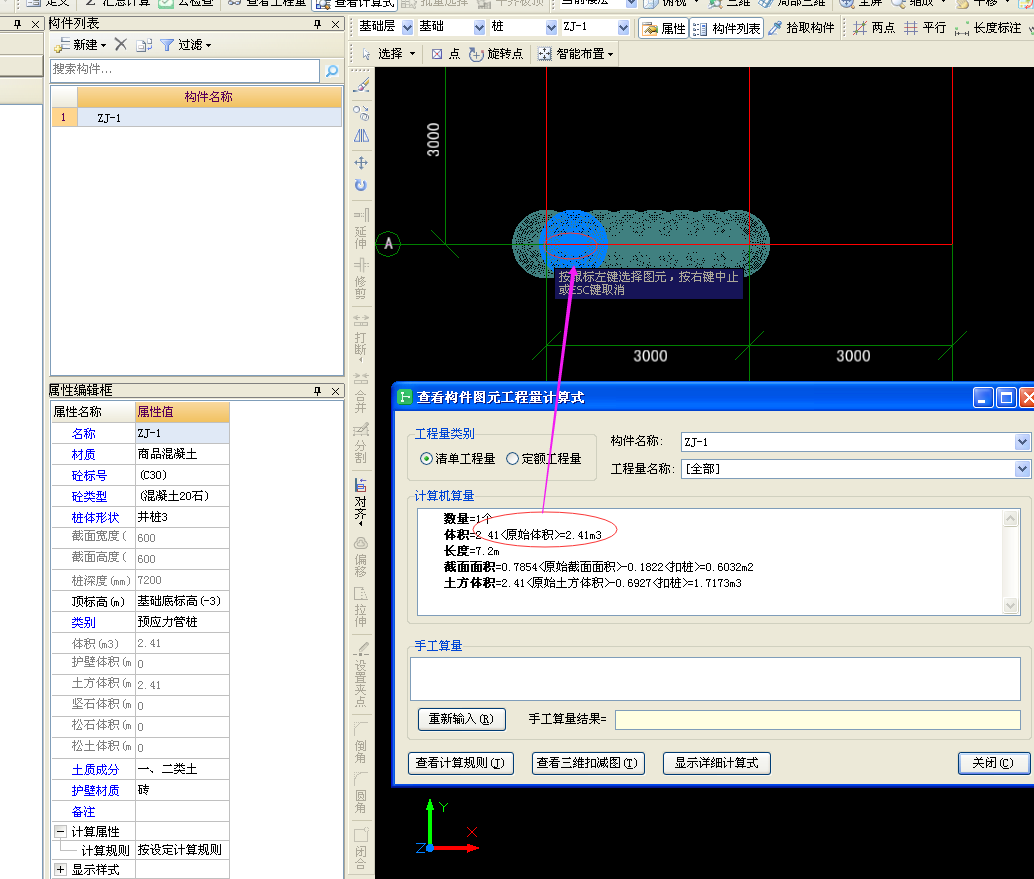1034x879 pixels.
Task: Activate the 拾取构件 pick tool
Action: (801, 28)
